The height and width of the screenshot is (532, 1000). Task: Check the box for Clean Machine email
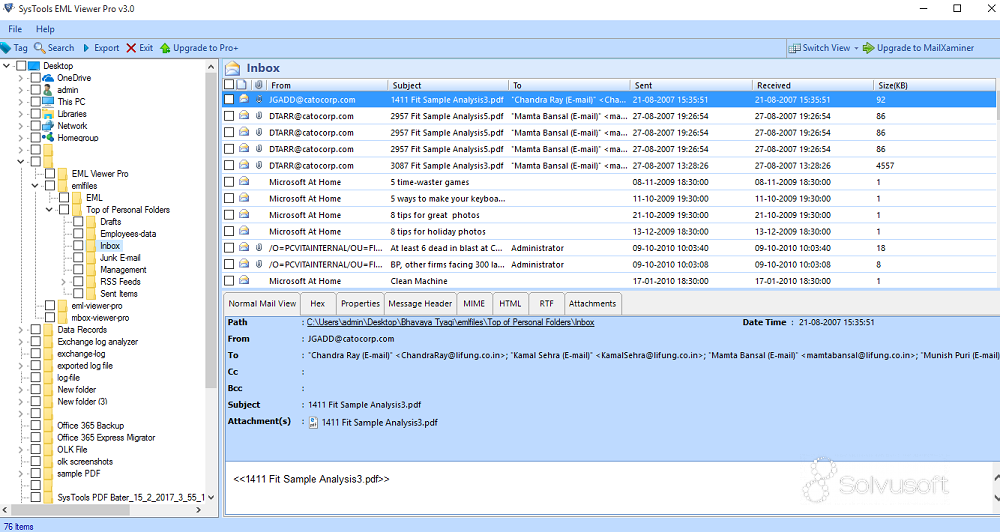pyautogui.click(x=229, y=281)
